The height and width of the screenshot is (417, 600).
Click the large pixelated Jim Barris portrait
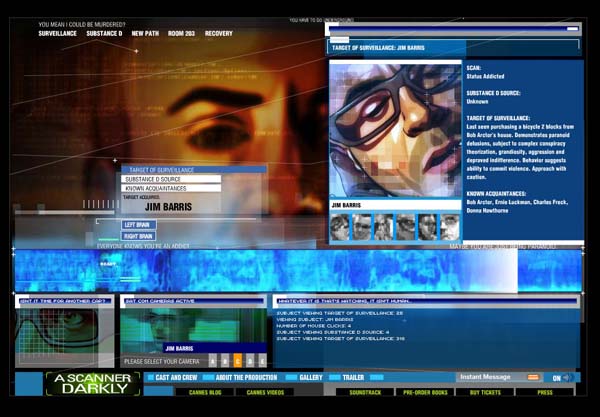(395, 130)
